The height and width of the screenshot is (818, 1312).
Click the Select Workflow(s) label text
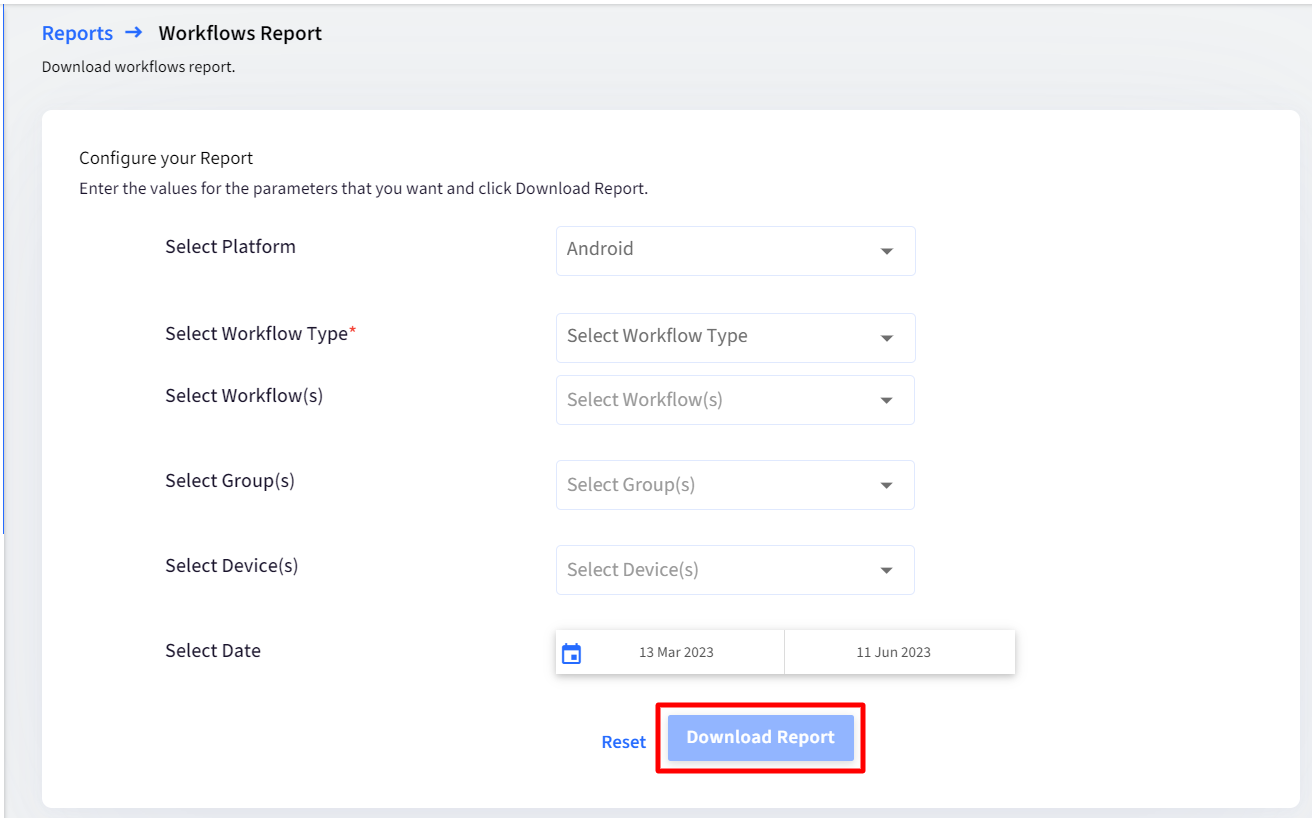(x=244, y=396)
